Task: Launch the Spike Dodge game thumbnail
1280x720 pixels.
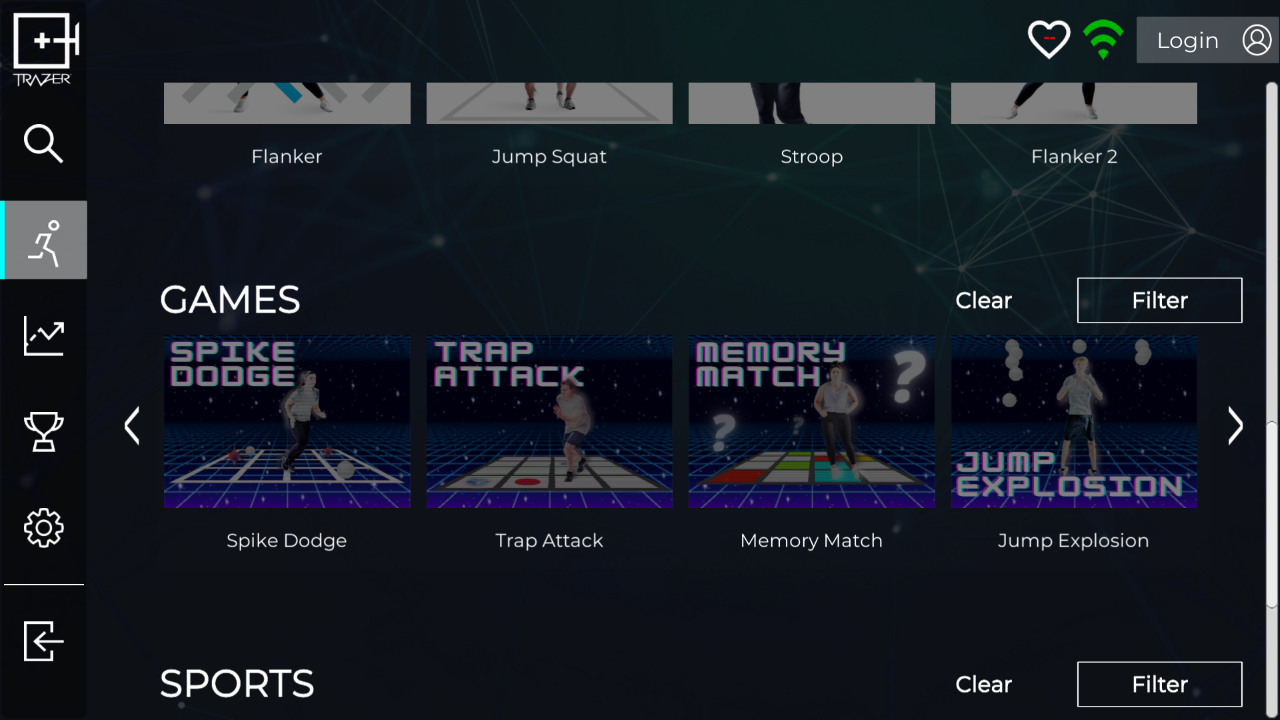Action: pyautogui.click(x=287, y=421)
